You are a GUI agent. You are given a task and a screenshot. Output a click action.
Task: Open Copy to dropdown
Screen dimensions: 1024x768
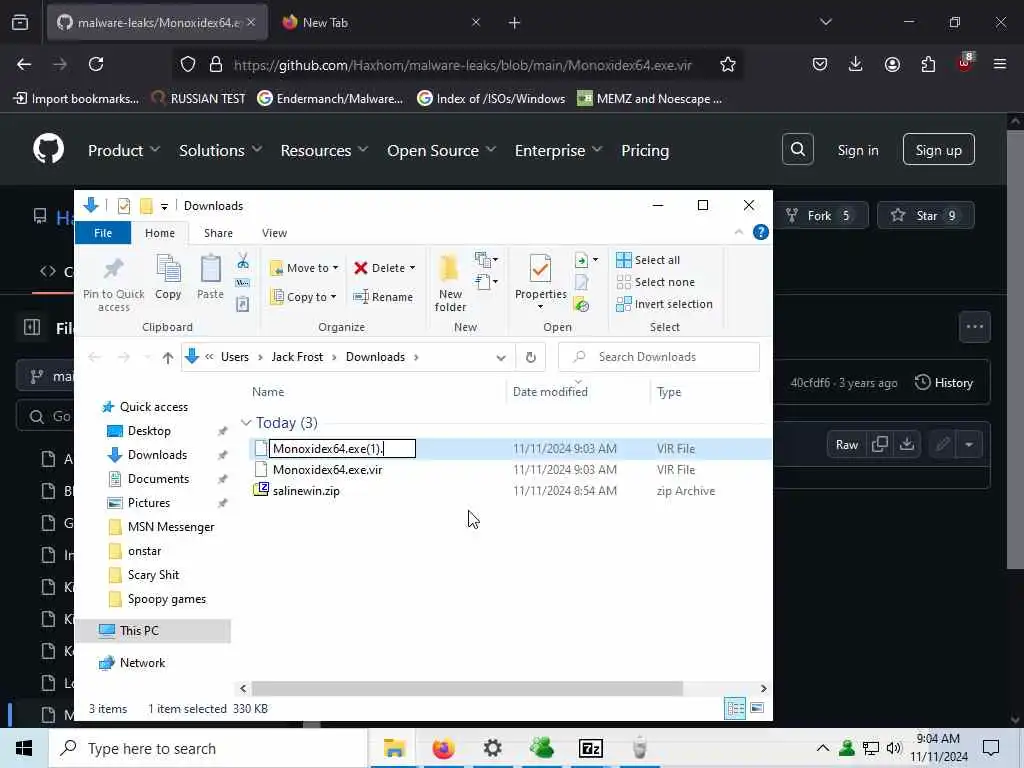pos(304,296)
